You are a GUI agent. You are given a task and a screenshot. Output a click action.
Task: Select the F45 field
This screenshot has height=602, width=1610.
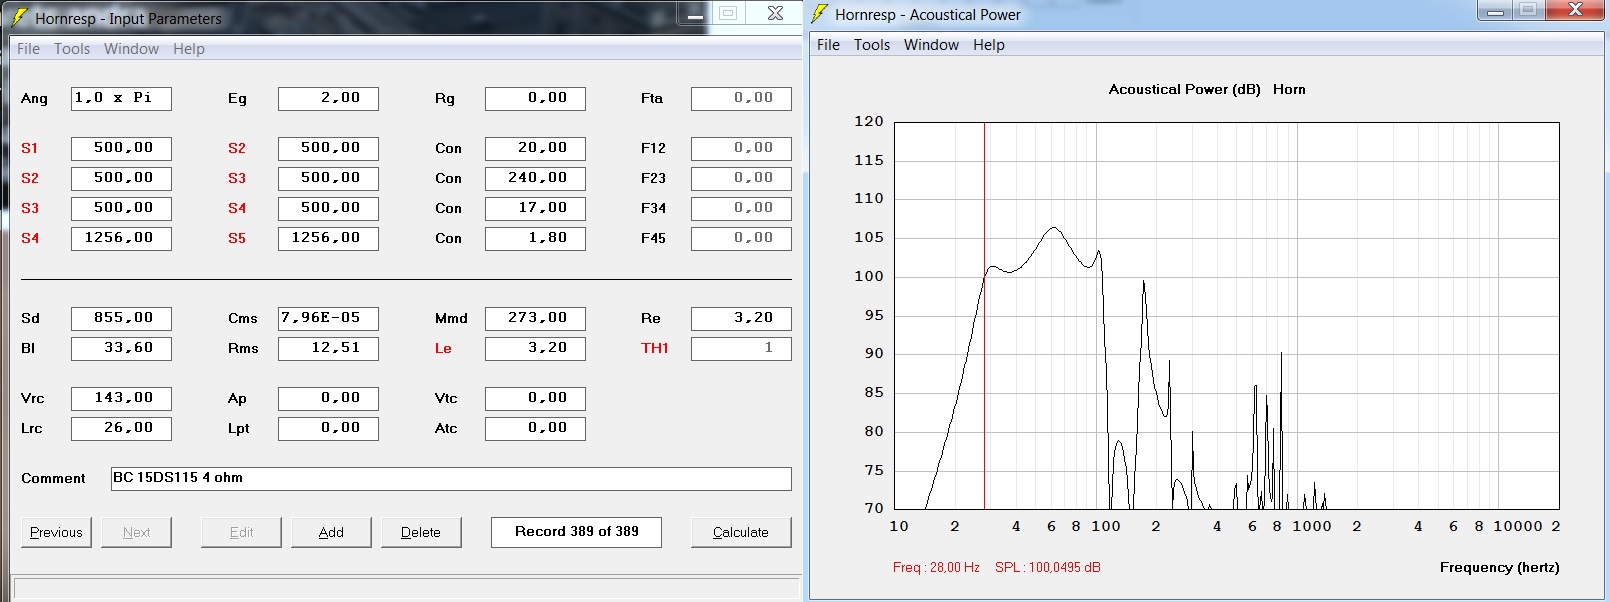pyautogui.click(x=741, y=238)
